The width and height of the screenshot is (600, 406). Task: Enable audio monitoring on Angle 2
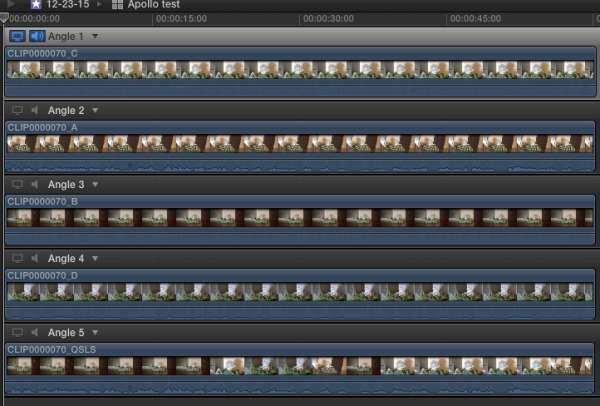click(x=35, y=110)
